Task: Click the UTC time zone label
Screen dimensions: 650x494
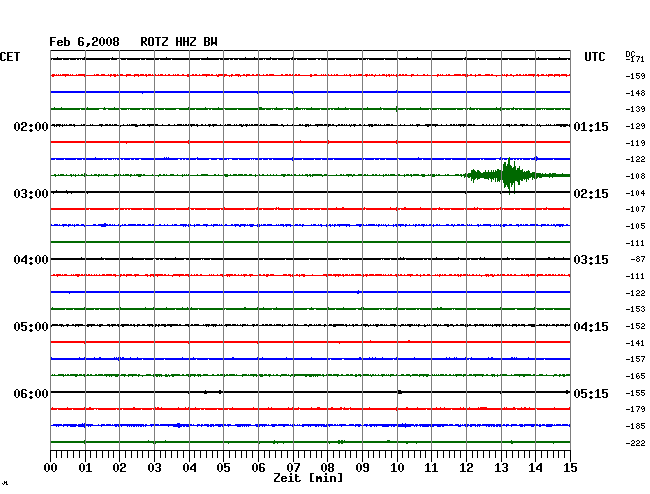Action: point(594,57)
